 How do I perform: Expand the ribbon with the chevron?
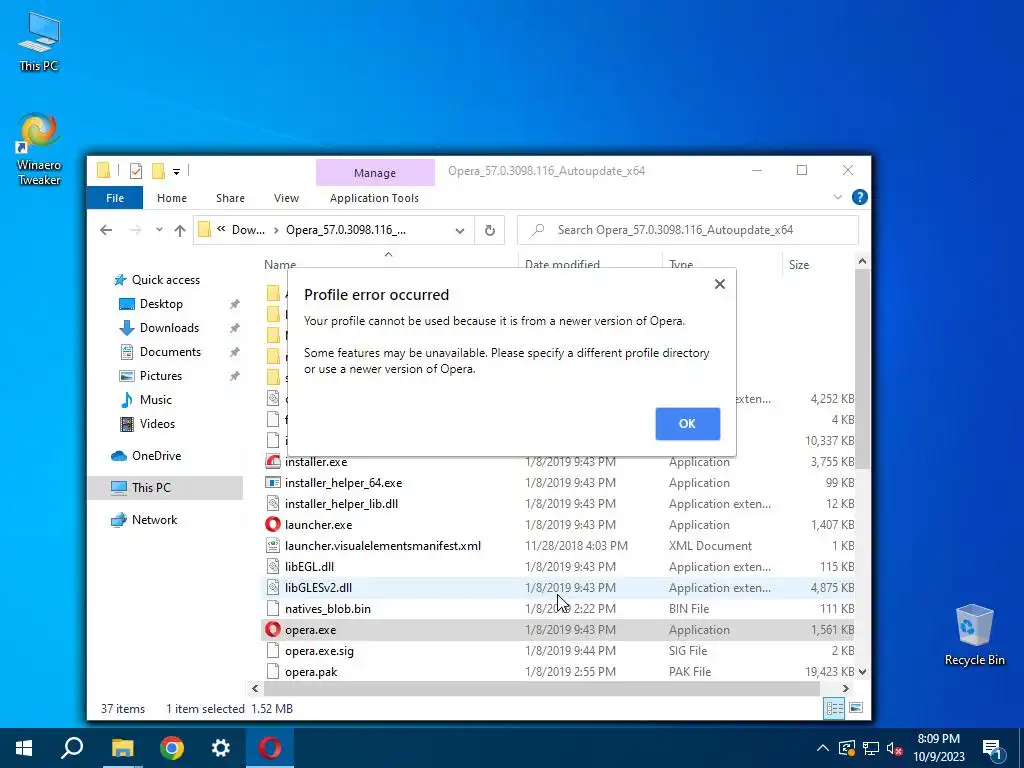(x=837, y=197)
